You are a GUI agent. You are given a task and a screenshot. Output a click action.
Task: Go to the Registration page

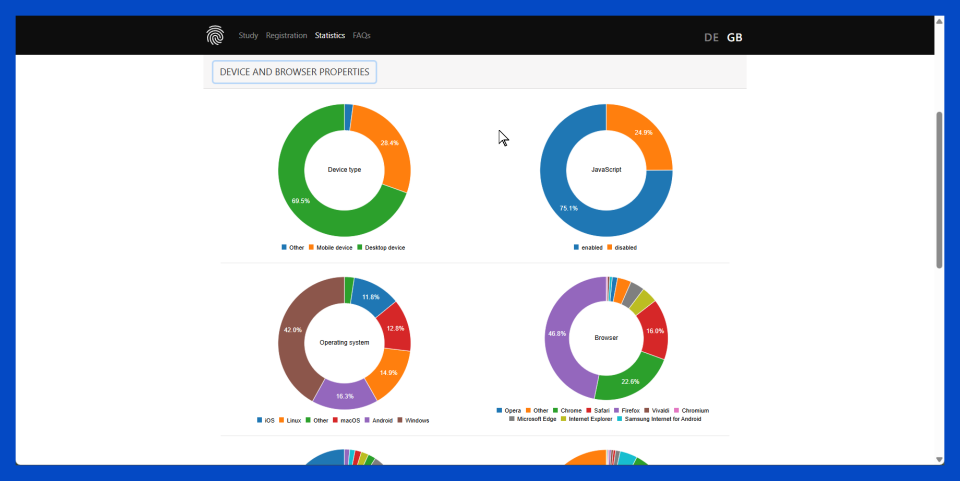pyautogui.click(x=286, y=35)
